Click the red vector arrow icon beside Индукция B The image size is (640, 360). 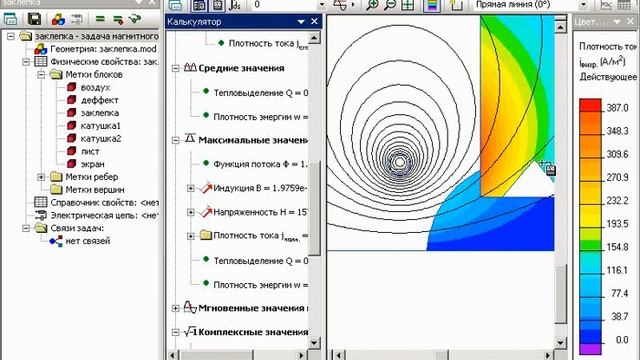(206, 188)
